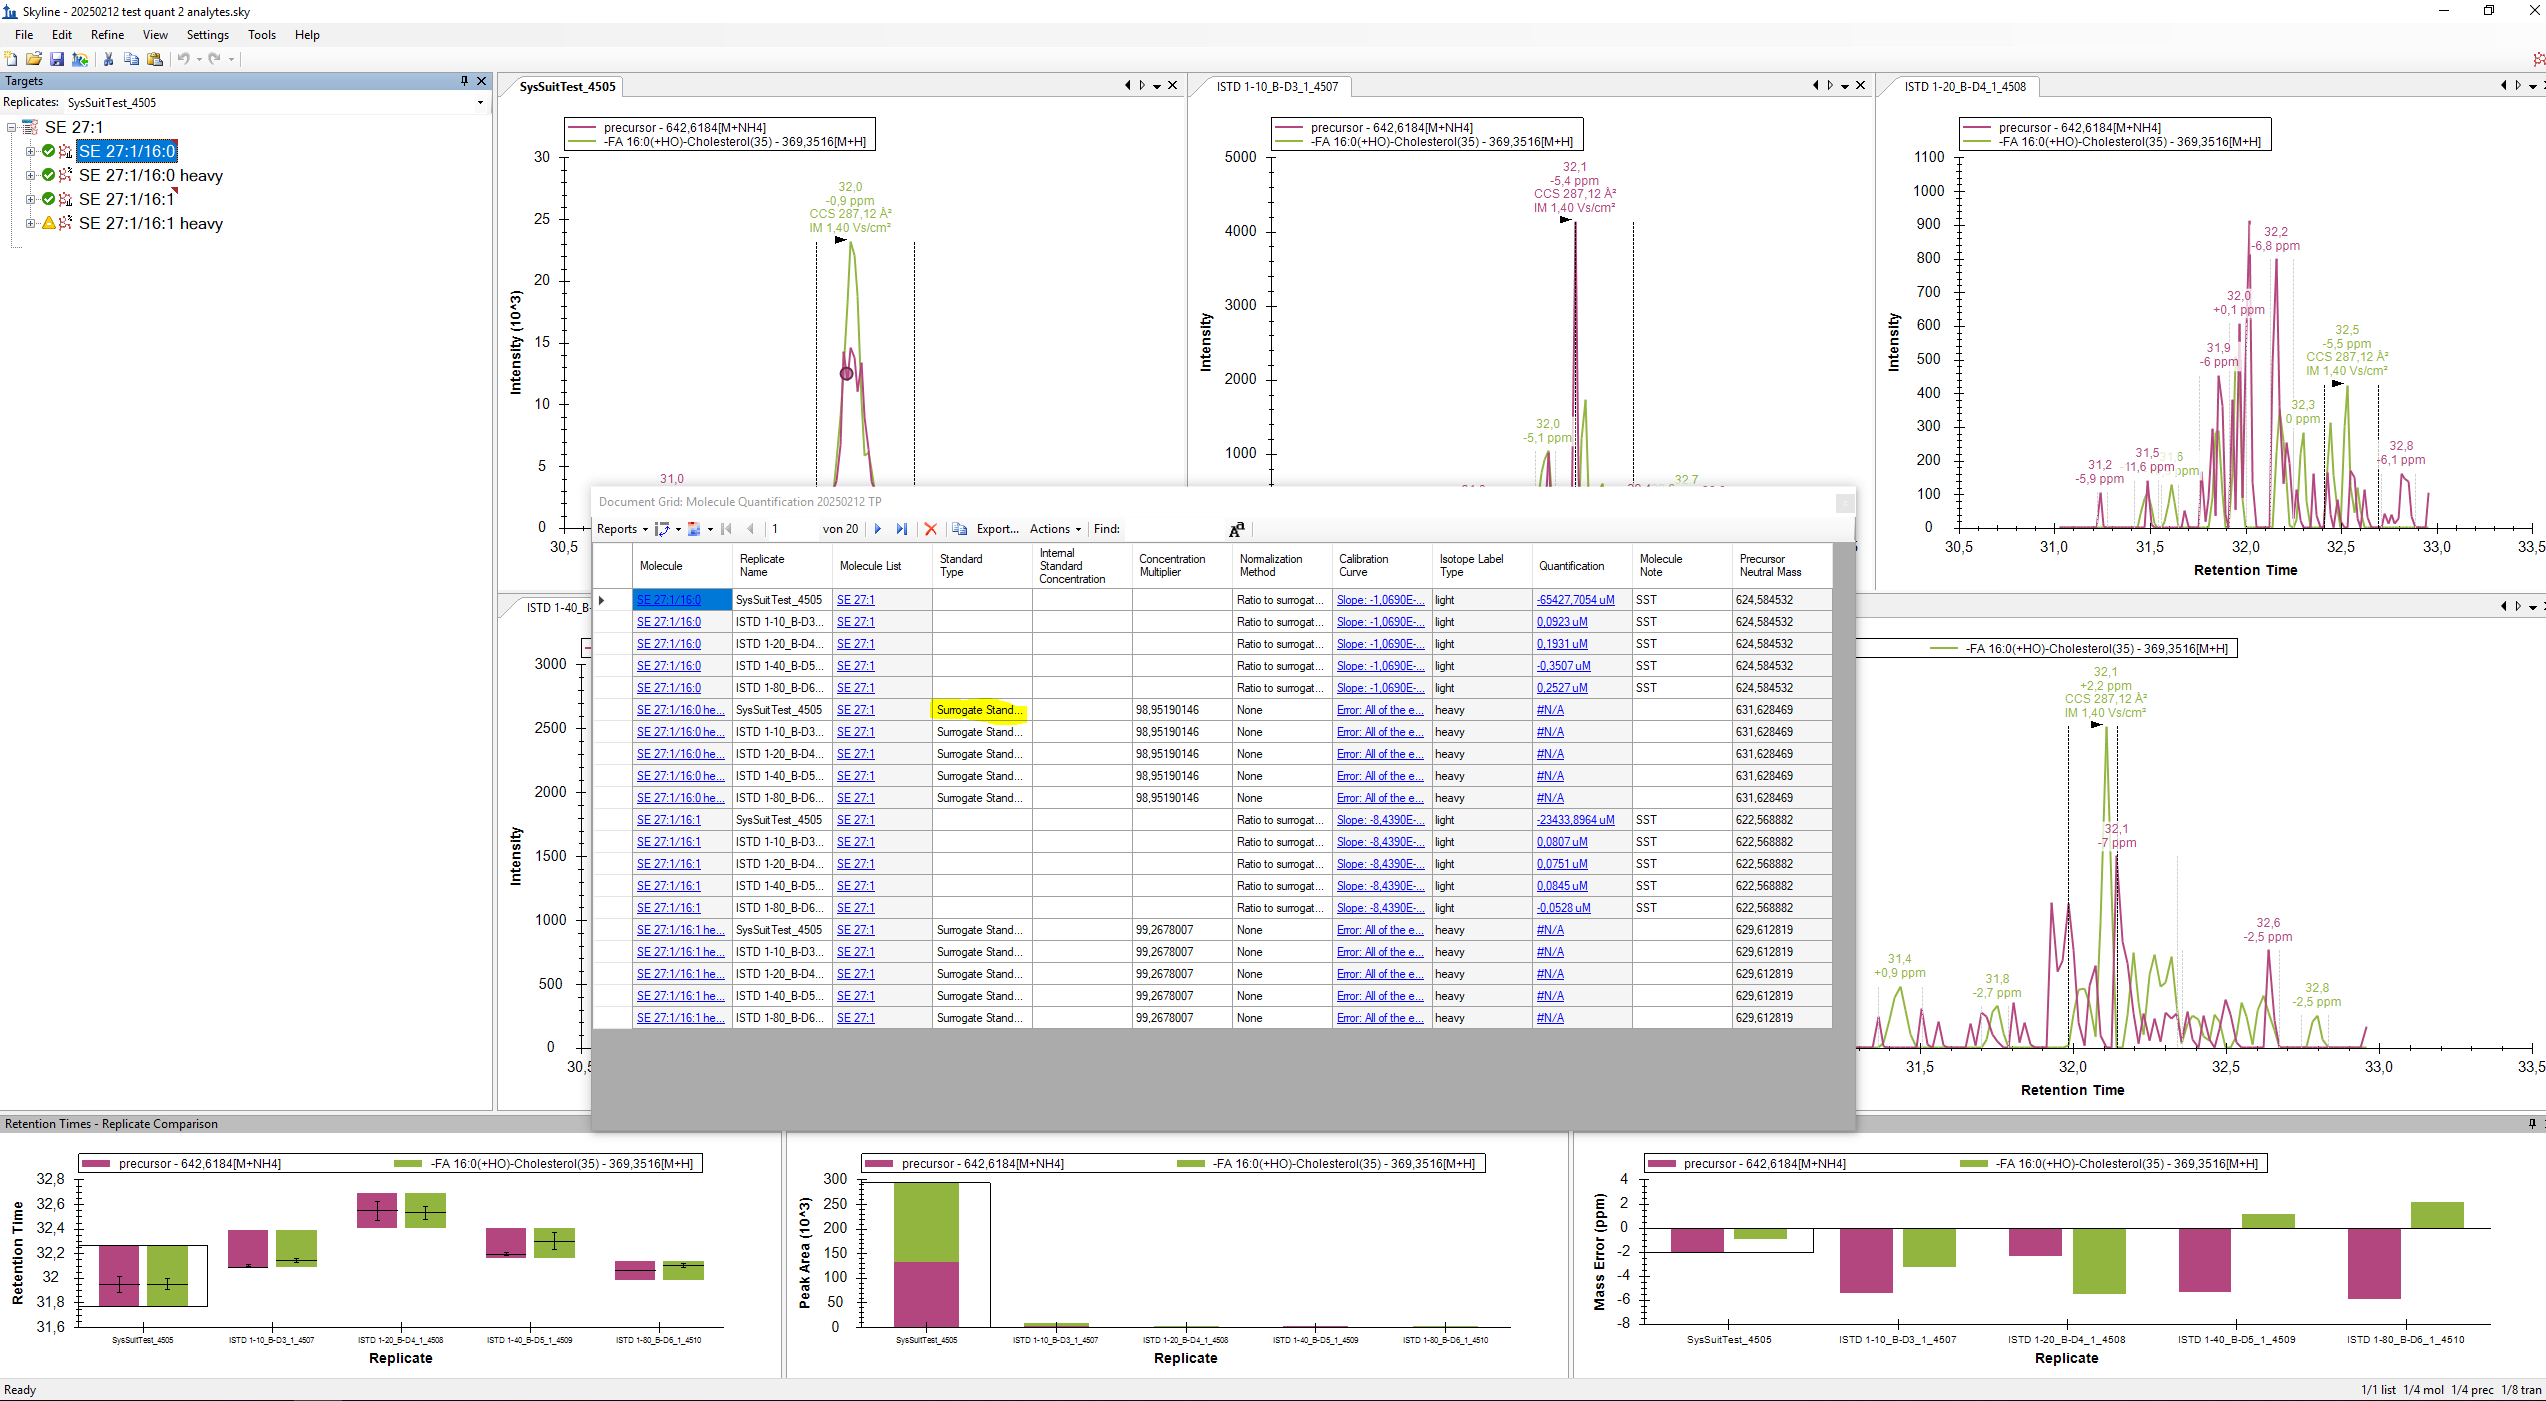This screenshot has height=1401, width=2546.
Task: Save the document with the floppy icon
Action: [x=57, y=59]
